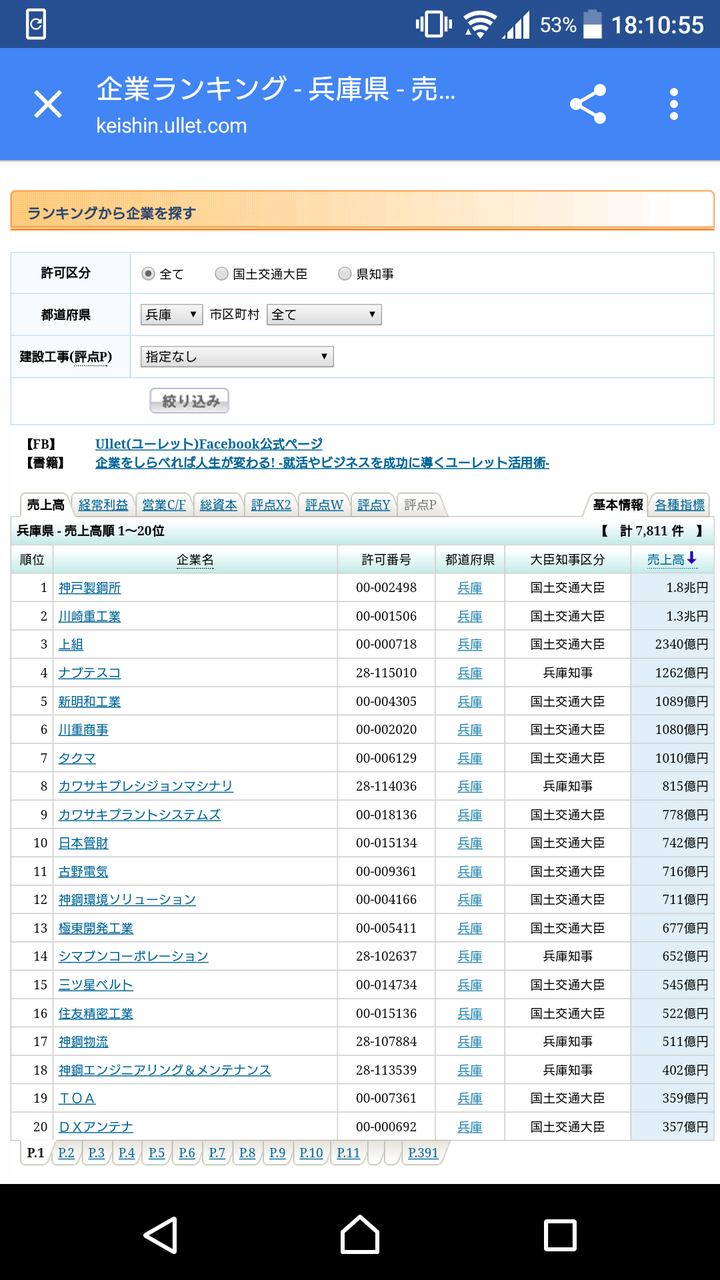Image resolution: width=720 pixels, height=1280 pixels.
Task: Go to page P.3
Action: 96,1153
